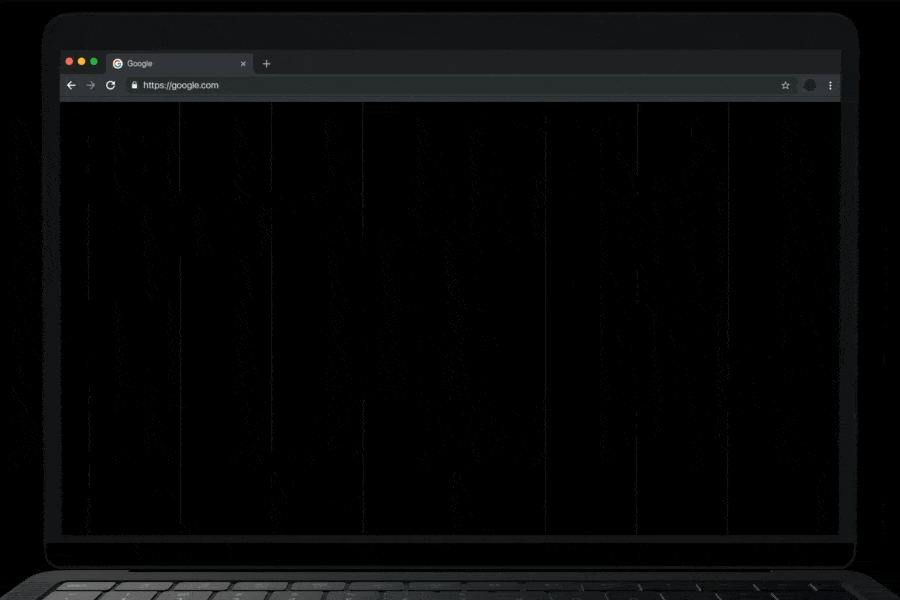Screen dimensions: 900x600
Task: Click the https://google.com URL text
Action: click(x=181, y=86)
